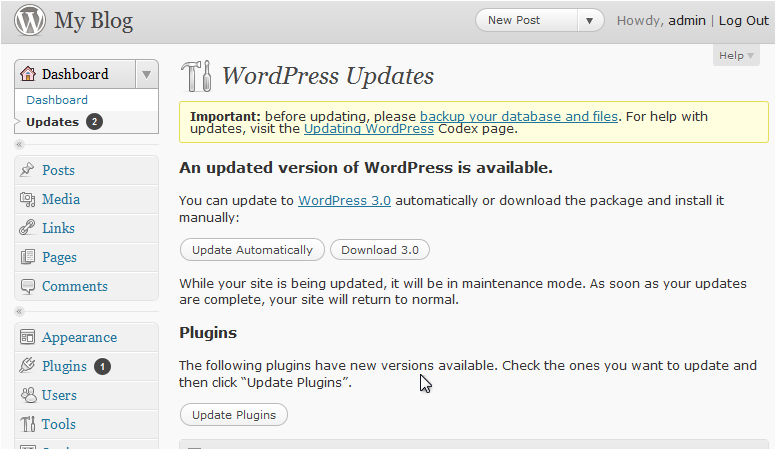Click the New Post button
Screen dimensions: 776x450
tap(527, 21)
